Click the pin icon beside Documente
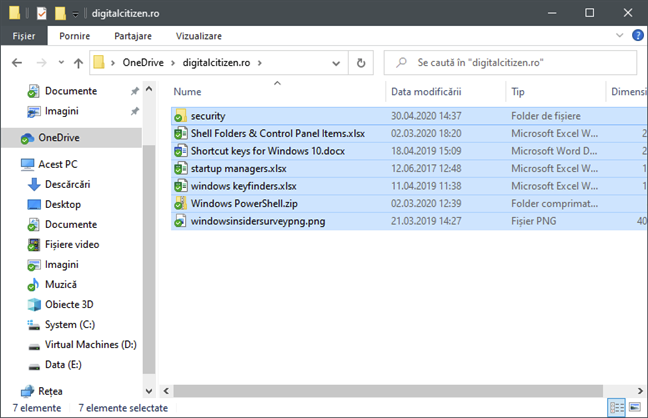Viewport: 648px width, 418px height. tap(135, 91)
